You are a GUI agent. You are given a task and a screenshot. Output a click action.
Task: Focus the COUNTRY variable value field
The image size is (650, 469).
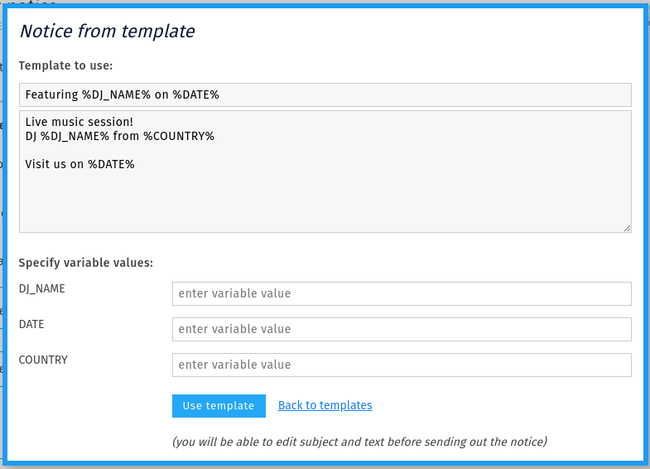pos(402,365)
